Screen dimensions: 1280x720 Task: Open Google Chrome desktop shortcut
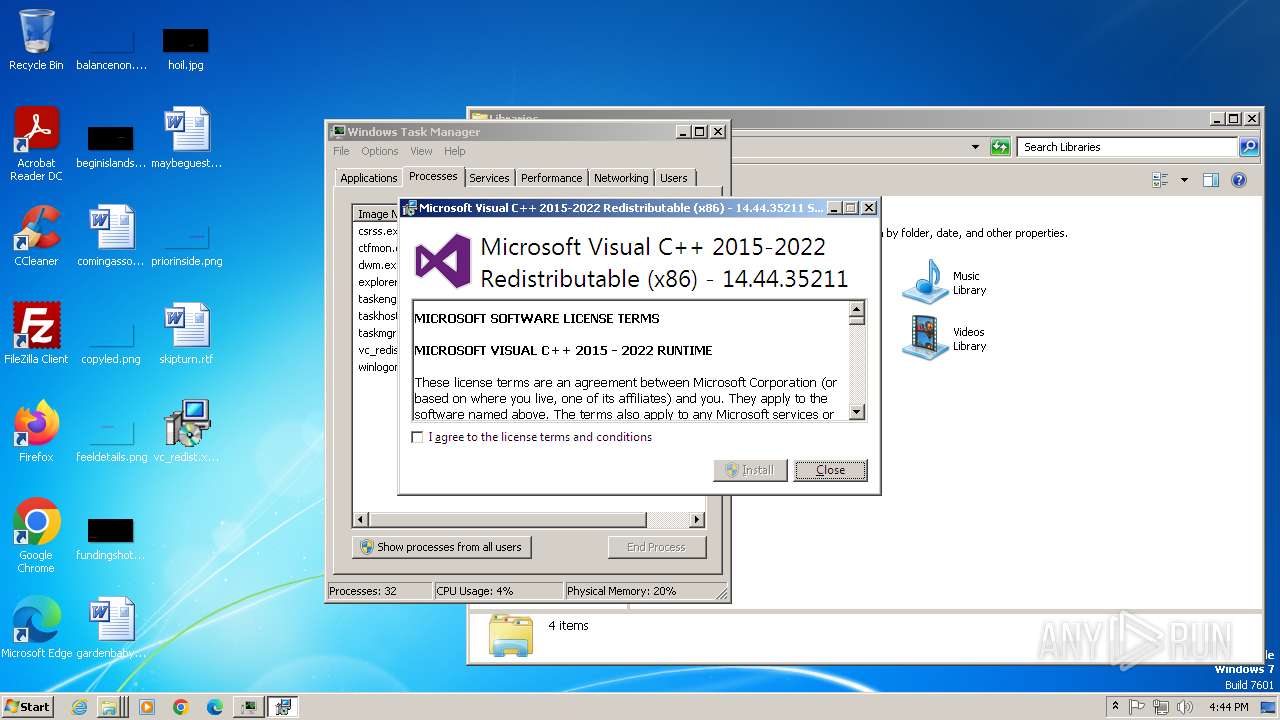(36, 536)
